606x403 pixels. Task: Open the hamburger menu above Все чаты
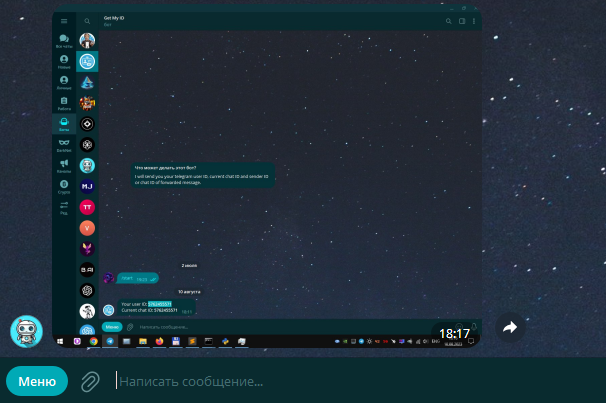point(64,20)
